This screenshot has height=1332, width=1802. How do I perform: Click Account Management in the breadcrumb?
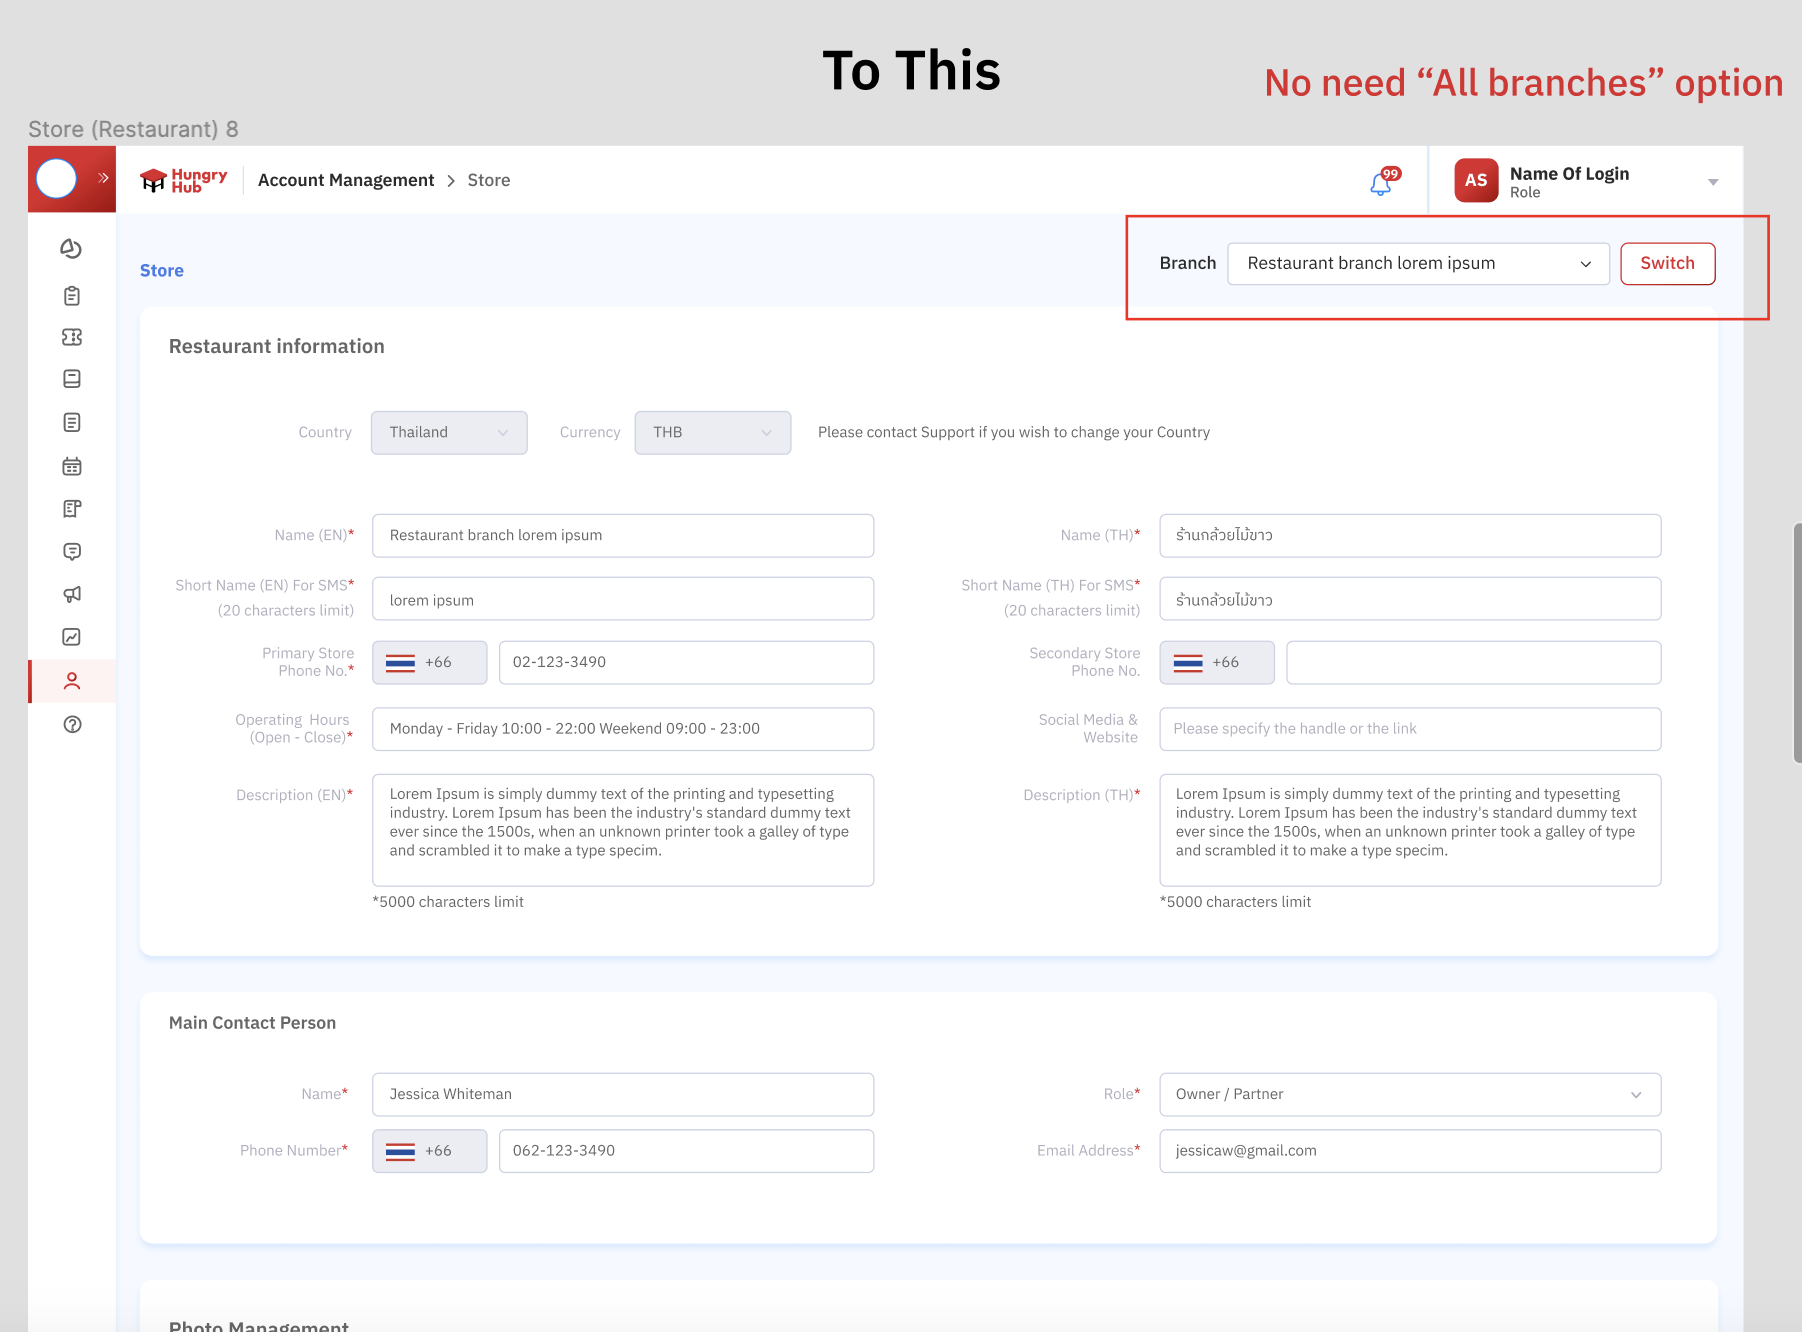(x=346, y=181)
